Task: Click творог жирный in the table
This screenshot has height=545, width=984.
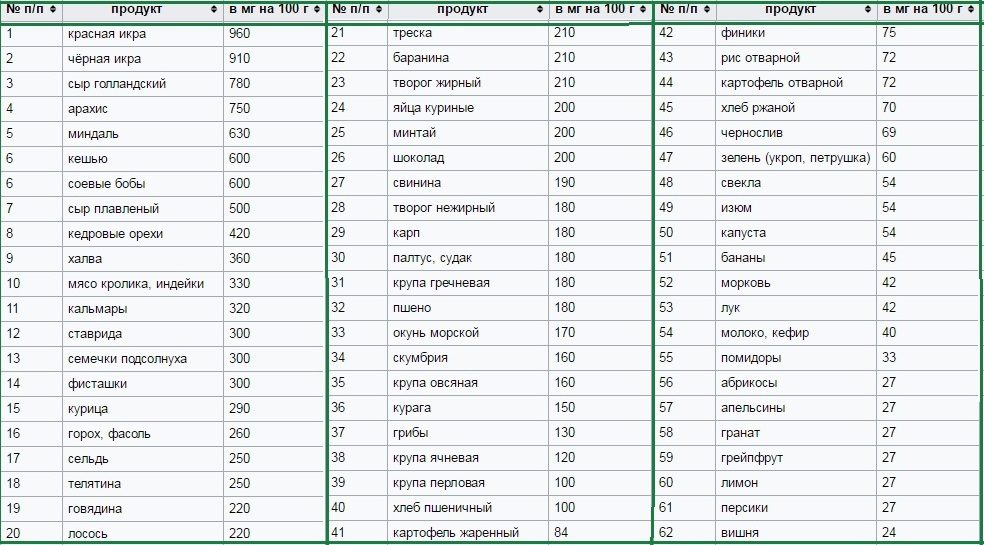Action: [468, 83]
